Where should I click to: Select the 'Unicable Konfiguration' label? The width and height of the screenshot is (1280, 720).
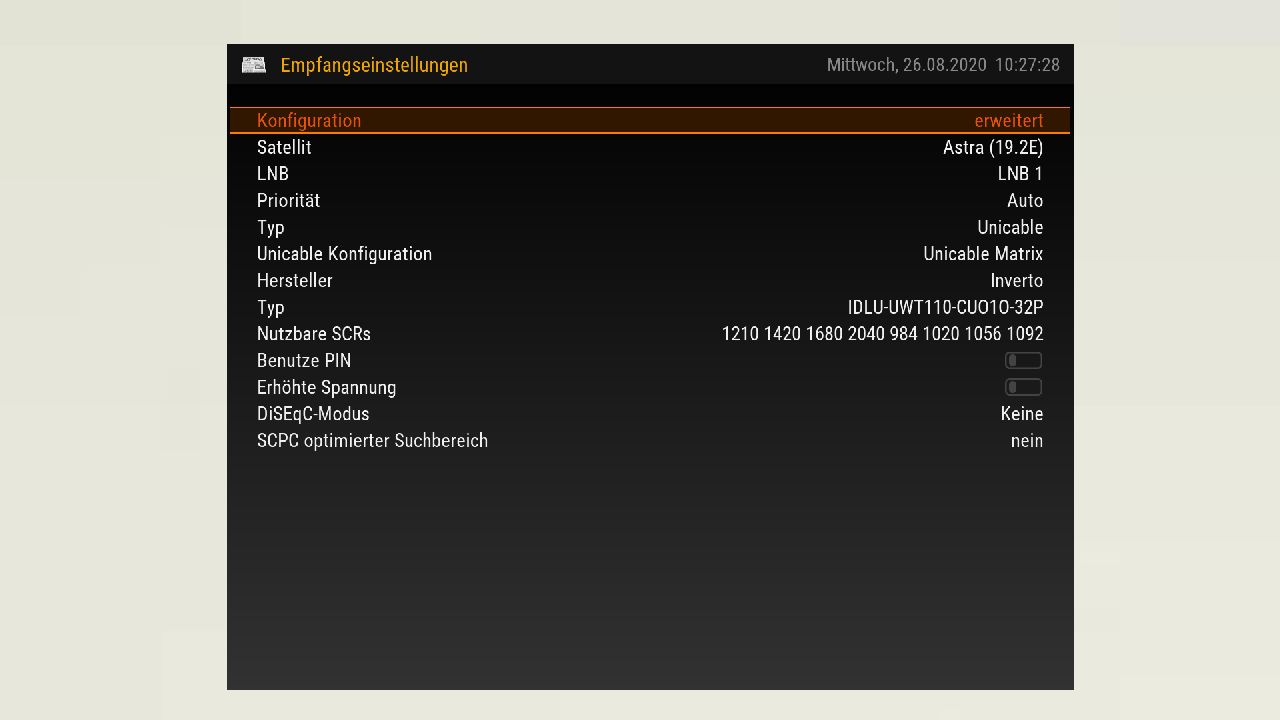pos(344,254)
